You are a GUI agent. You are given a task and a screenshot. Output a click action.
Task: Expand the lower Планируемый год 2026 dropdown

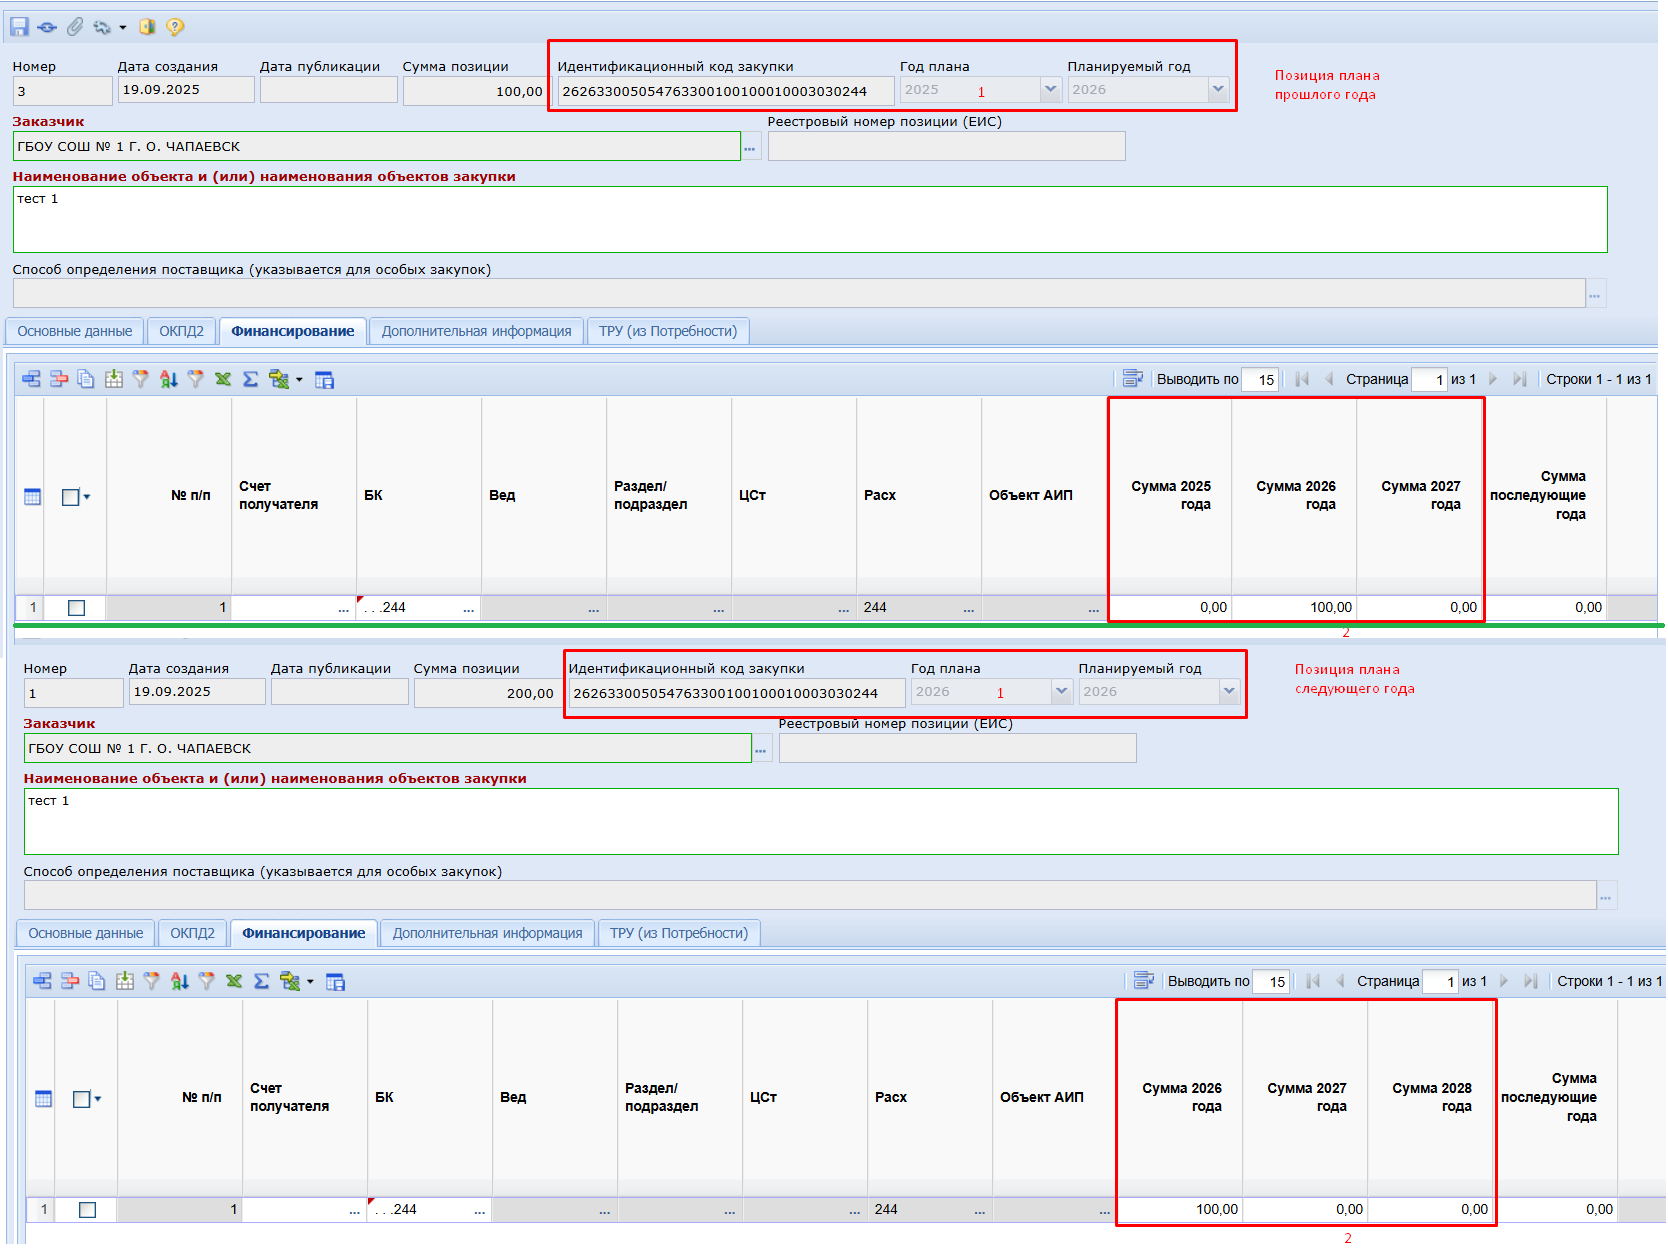[x=1229, y=692]
